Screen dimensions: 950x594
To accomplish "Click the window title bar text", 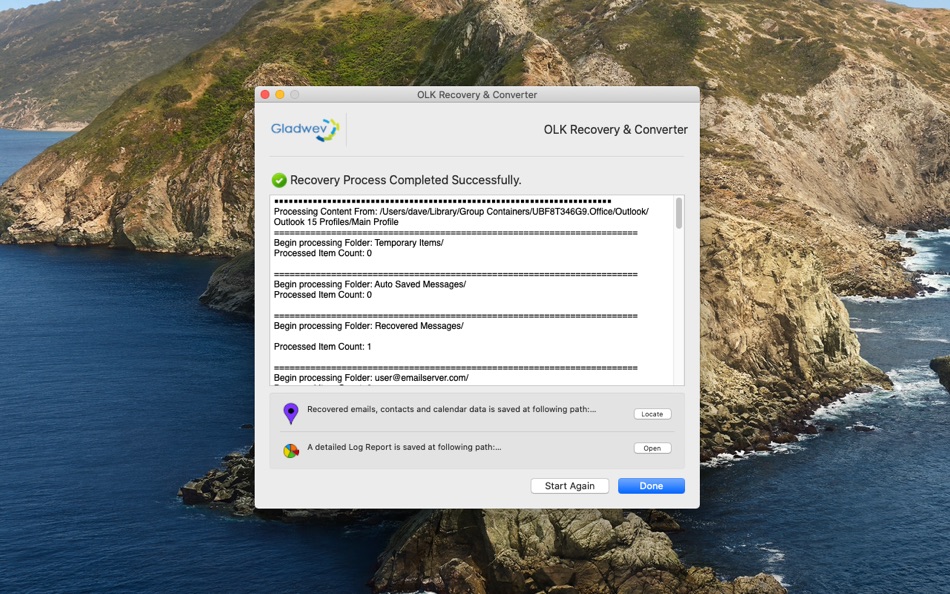I will pyautogui.click(x=477, y=95).
